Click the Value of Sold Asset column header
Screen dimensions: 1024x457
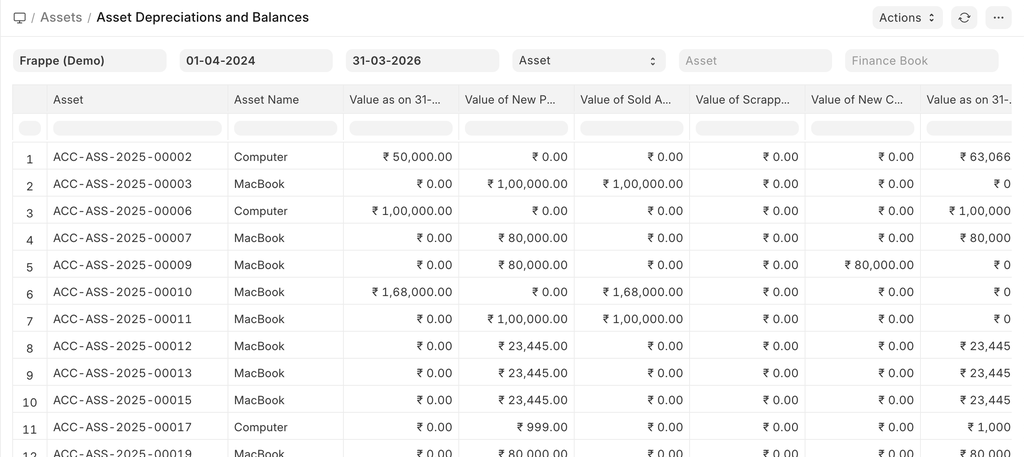[631, 100]
